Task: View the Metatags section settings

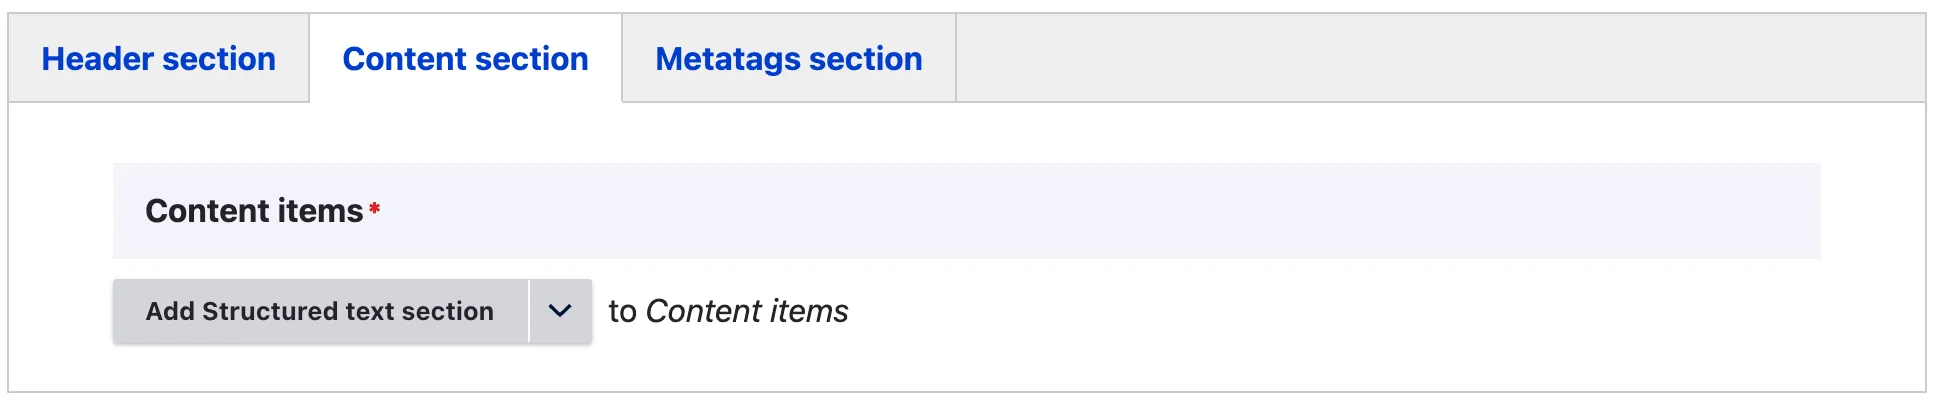Action: pyautogui.click(x=788, y=59)
